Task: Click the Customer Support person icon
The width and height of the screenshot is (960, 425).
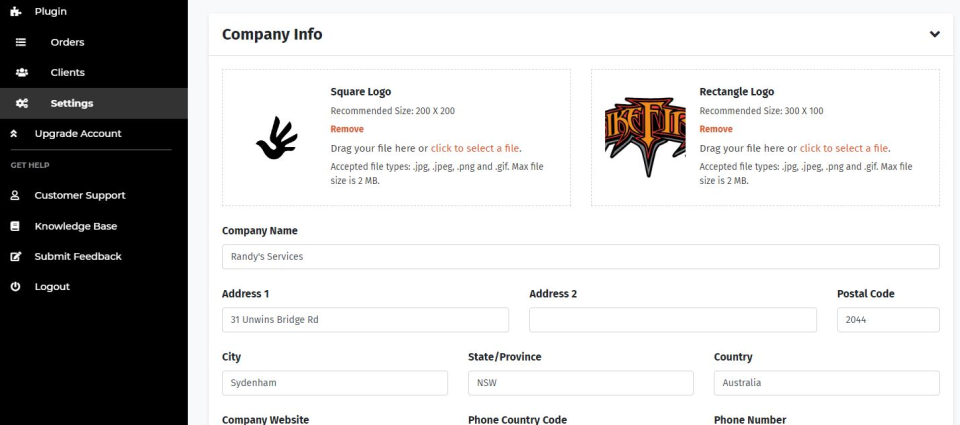Action: point(15,195)
